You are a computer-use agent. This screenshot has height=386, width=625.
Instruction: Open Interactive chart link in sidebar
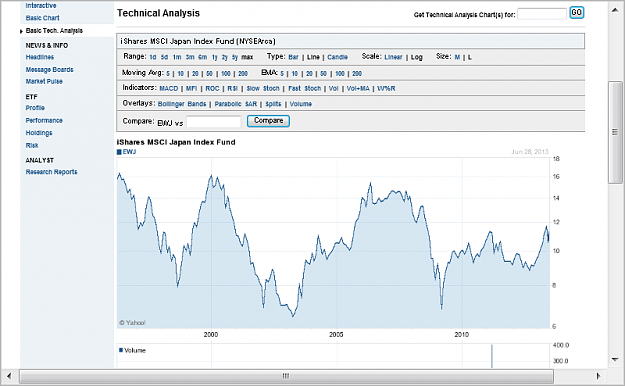click(x=41, y=6)
